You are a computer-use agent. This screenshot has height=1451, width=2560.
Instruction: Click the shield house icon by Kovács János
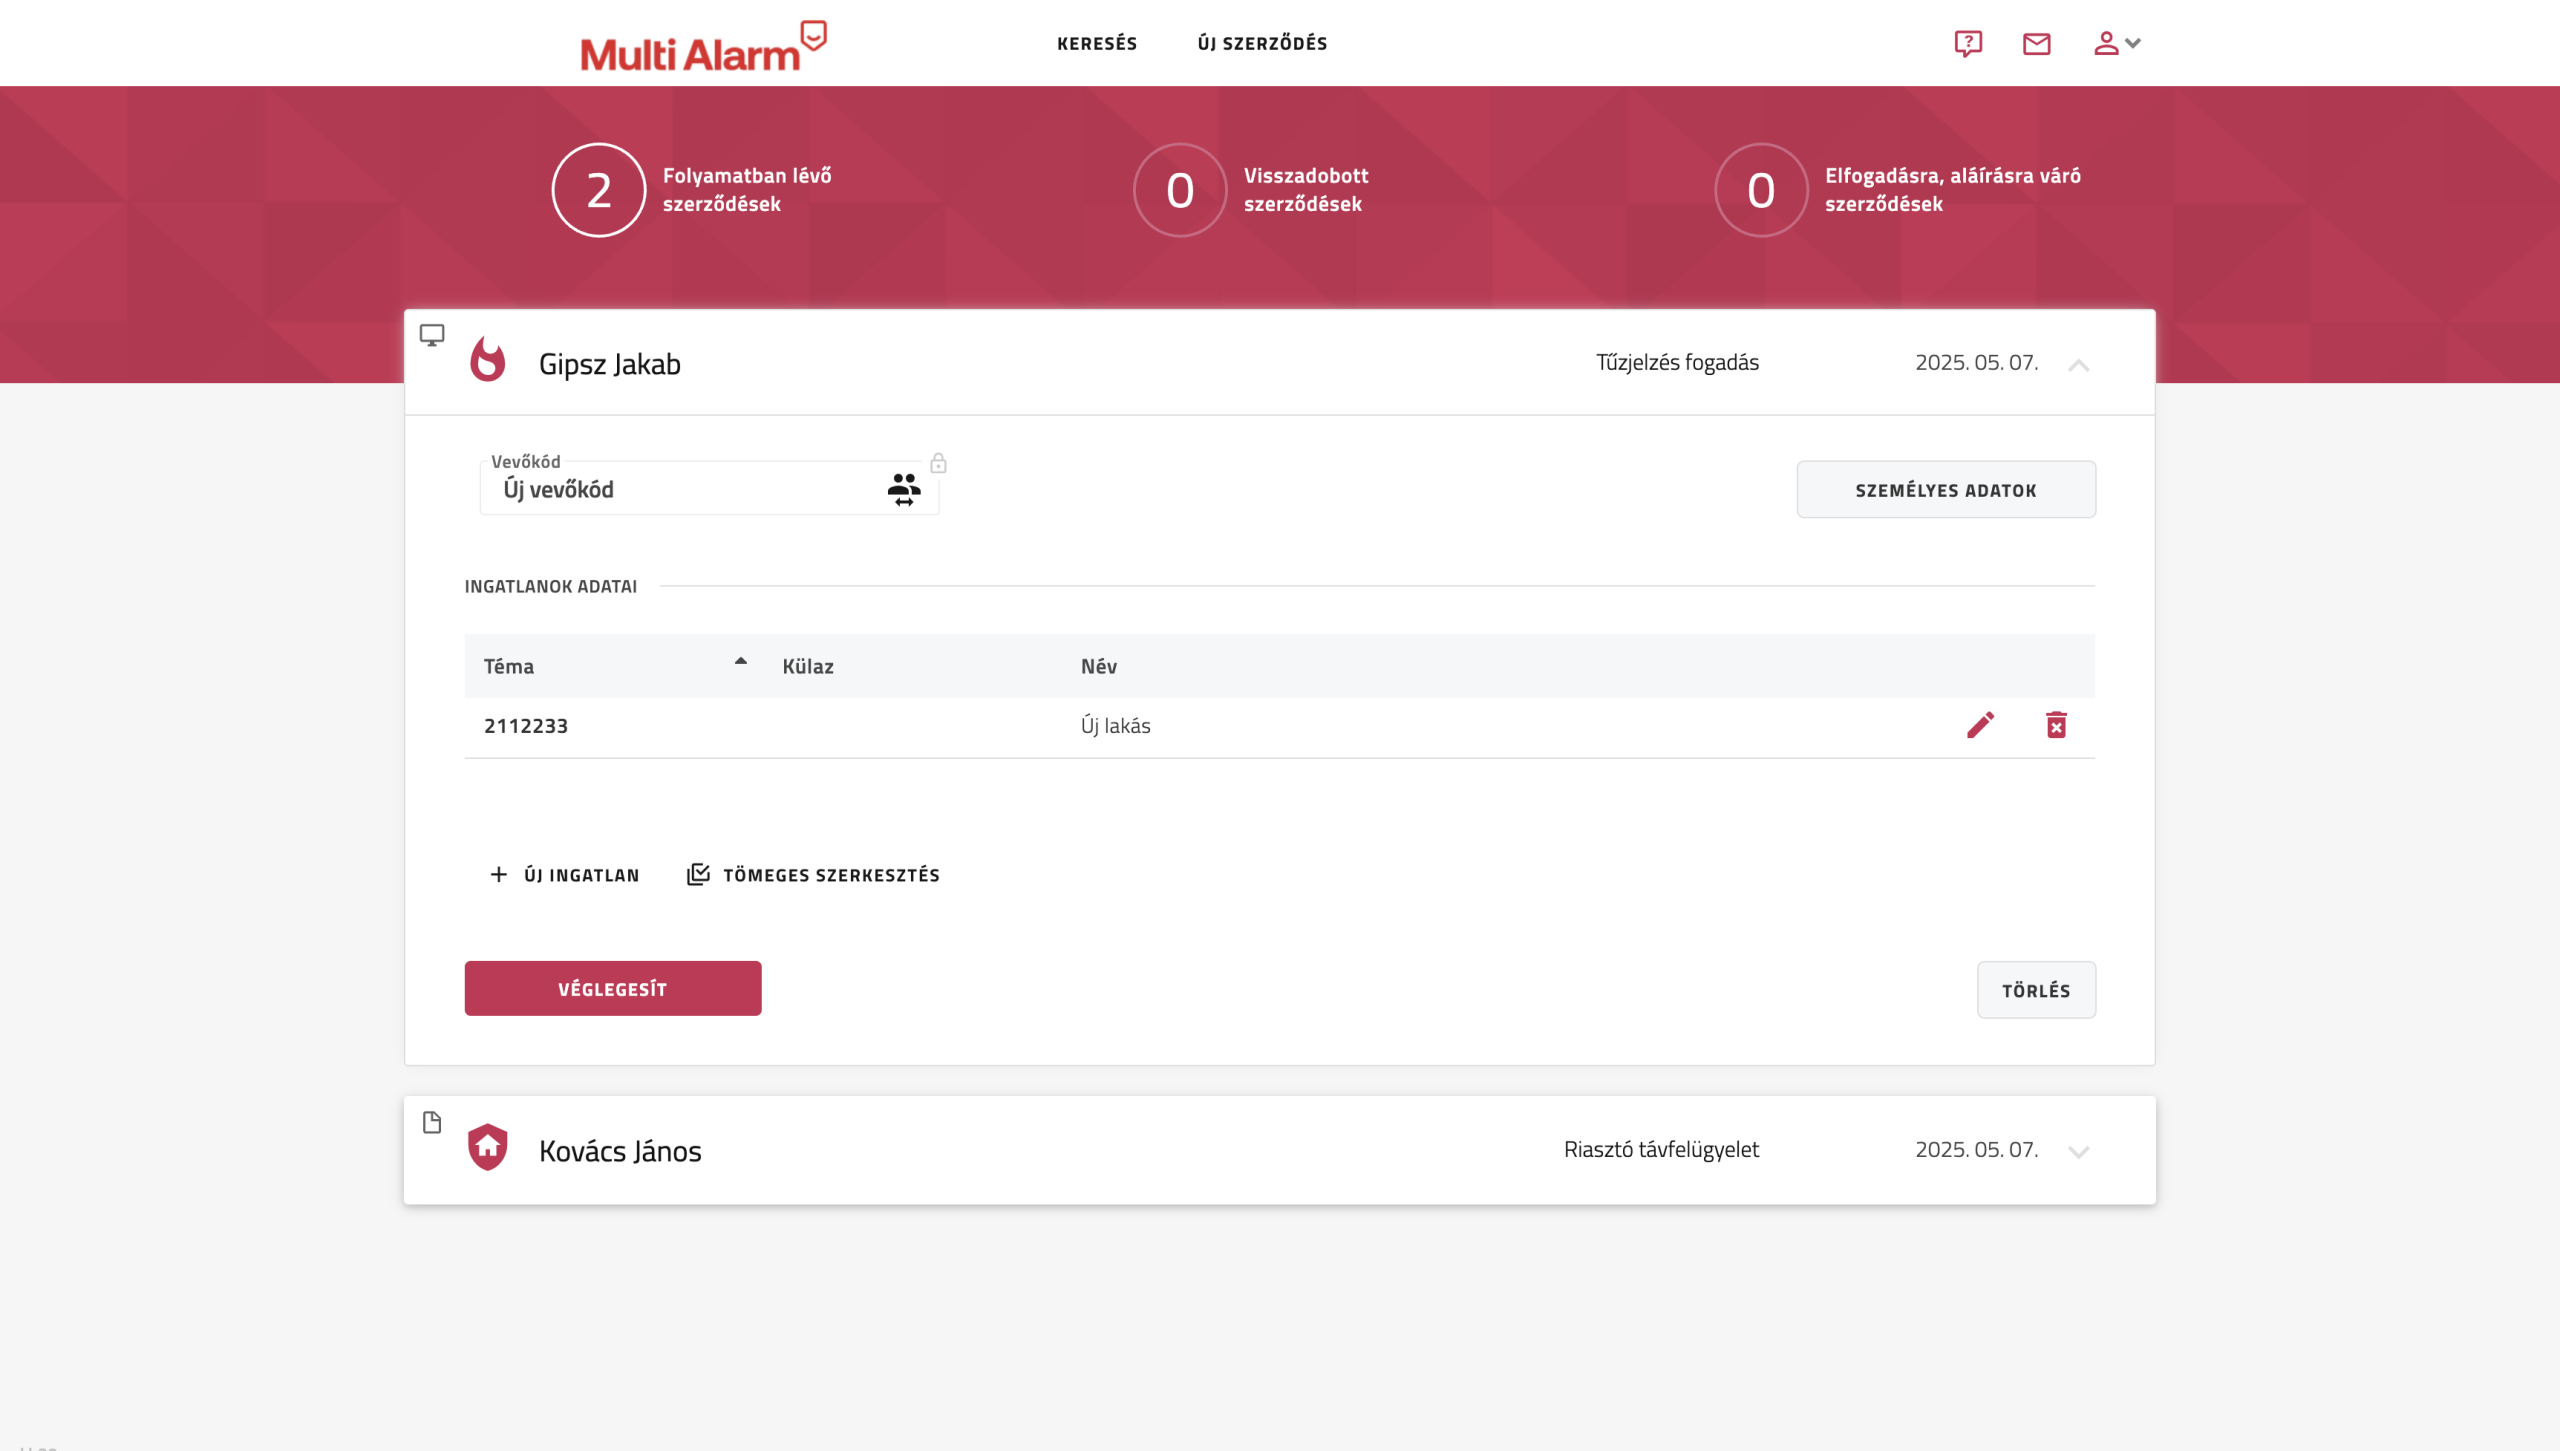[488, 1147]
